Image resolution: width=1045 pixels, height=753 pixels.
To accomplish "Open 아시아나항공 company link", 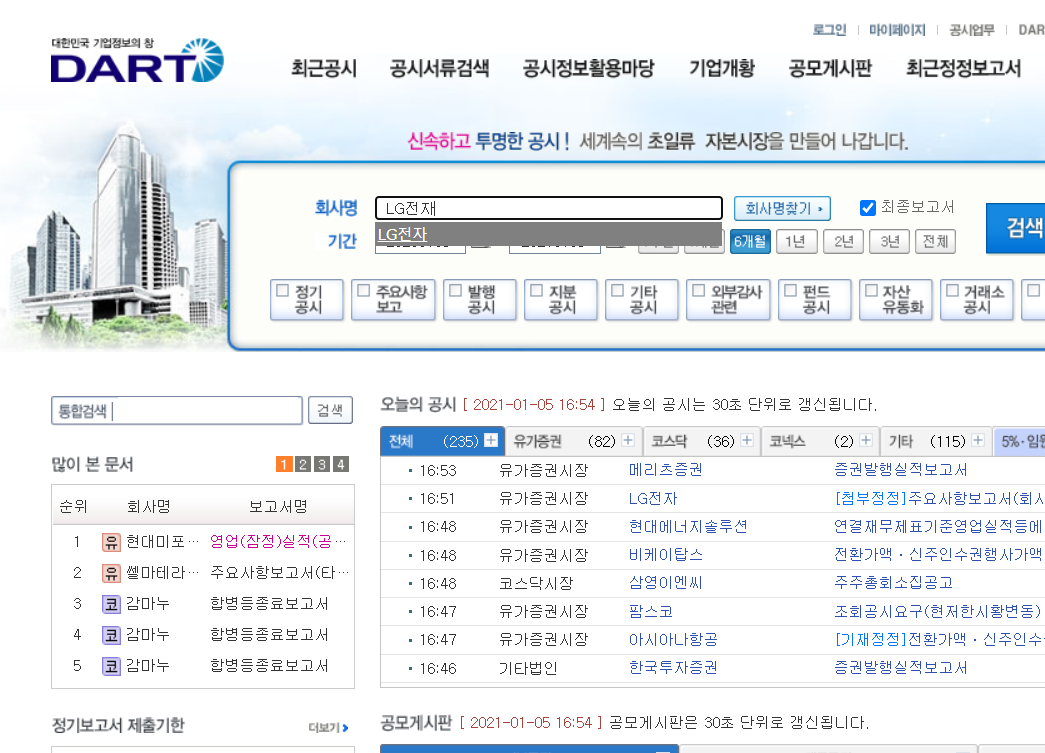I will [673, 640].
